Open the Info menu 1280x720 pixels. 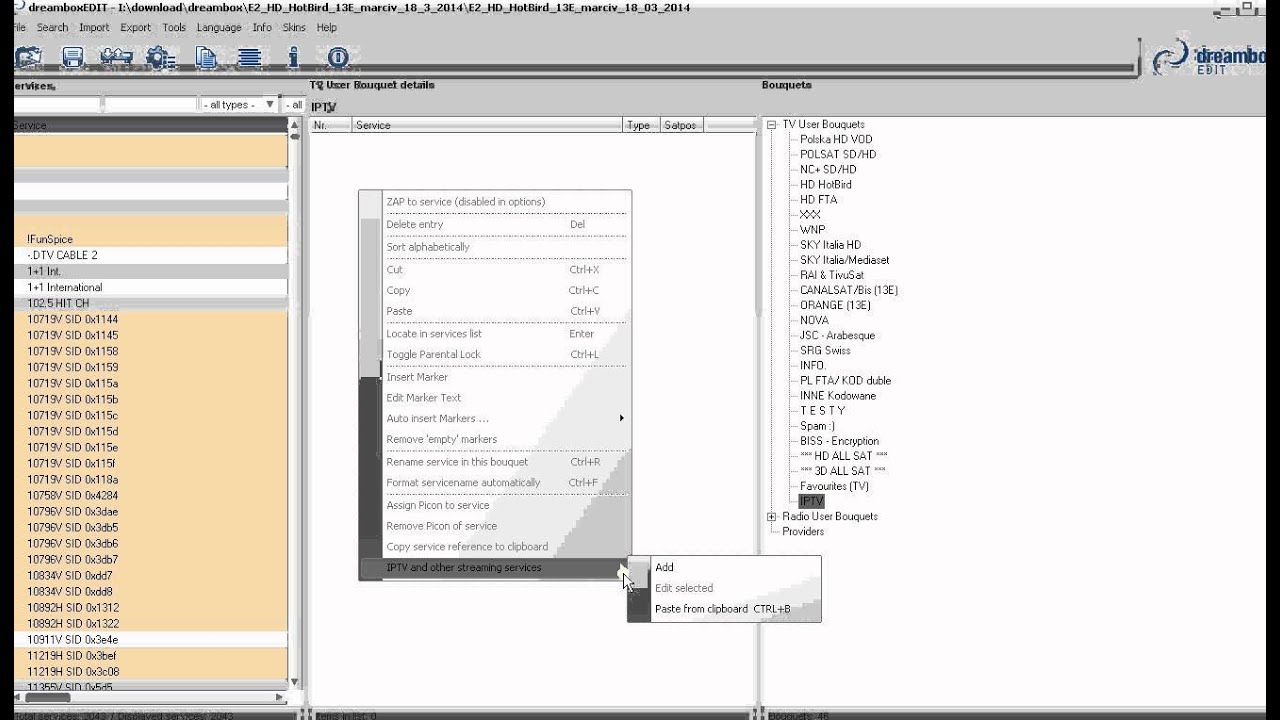pyautogui.click(x=262, y=28)
